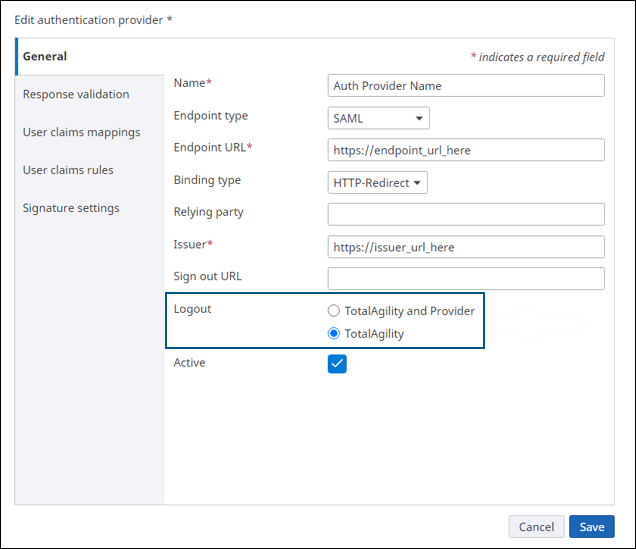Expand the Endpoint type SAML dropdown
The height and width of the screenshot is (549, 636).
(x=379, y=118)
